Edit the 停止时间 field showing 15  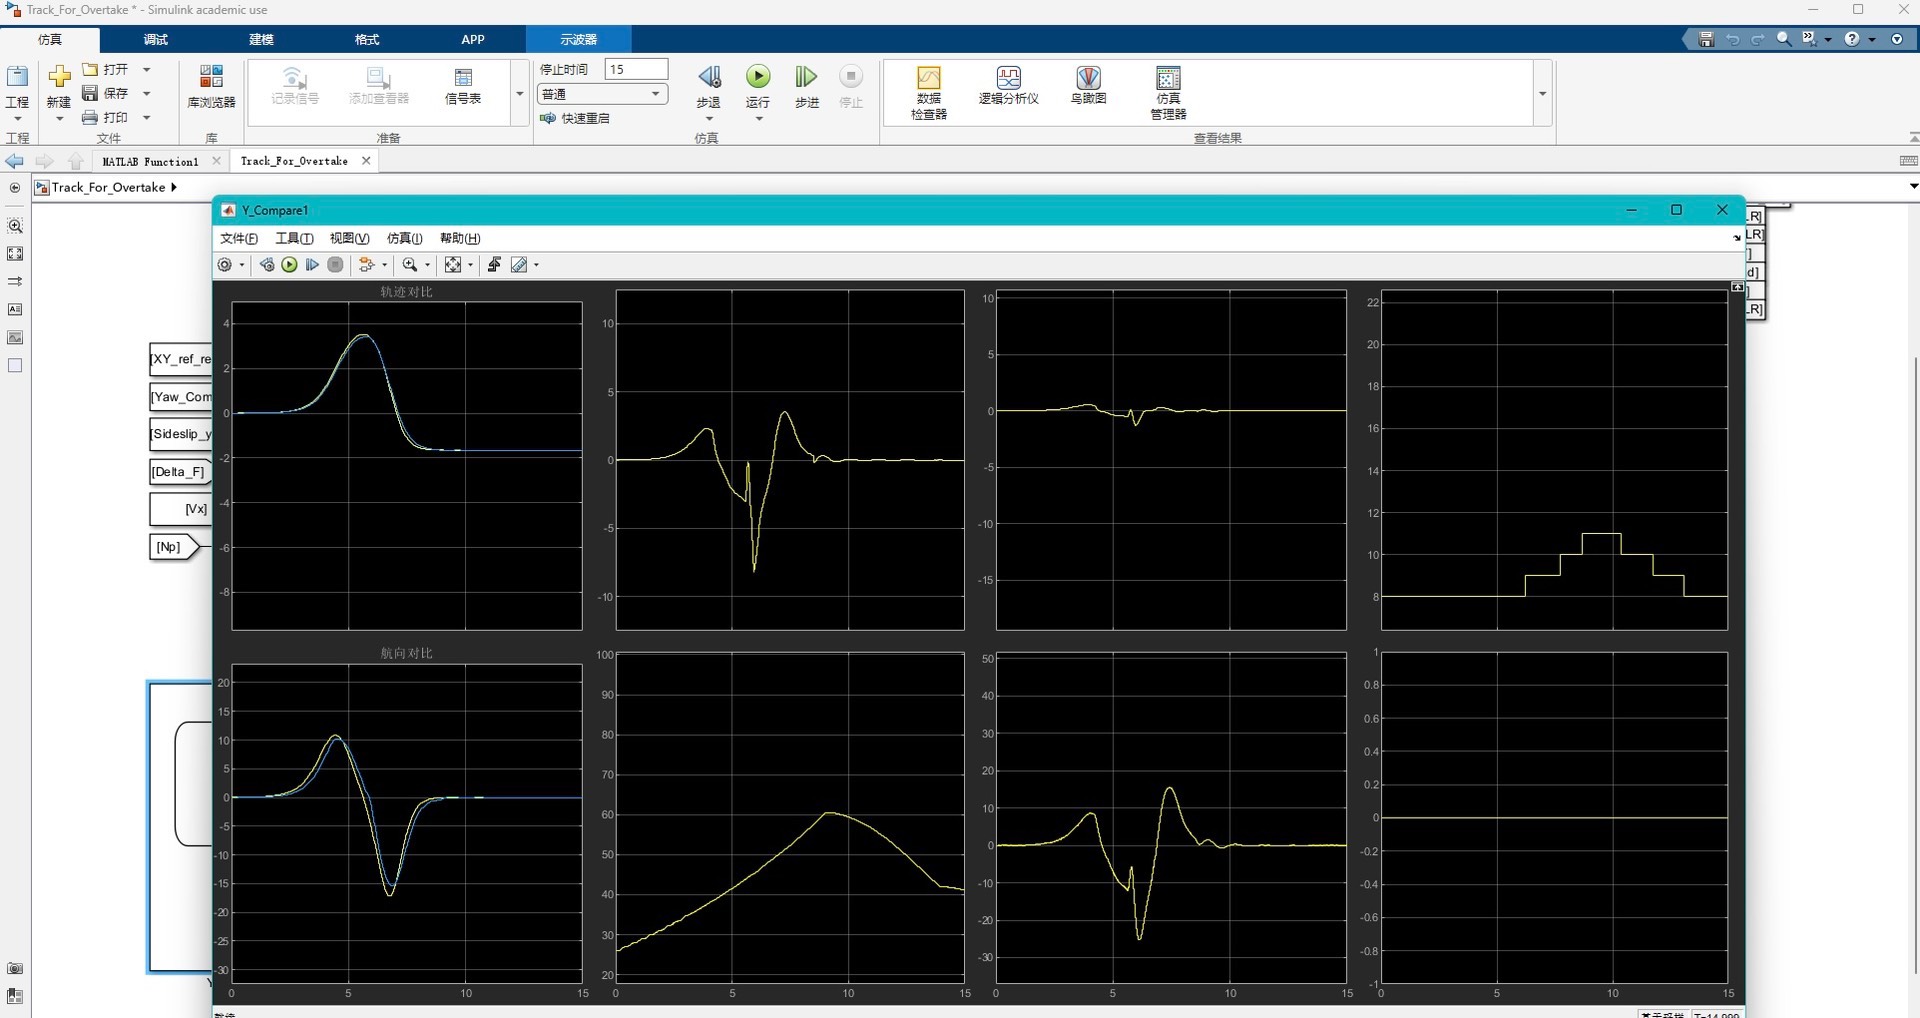click(637, 69)
